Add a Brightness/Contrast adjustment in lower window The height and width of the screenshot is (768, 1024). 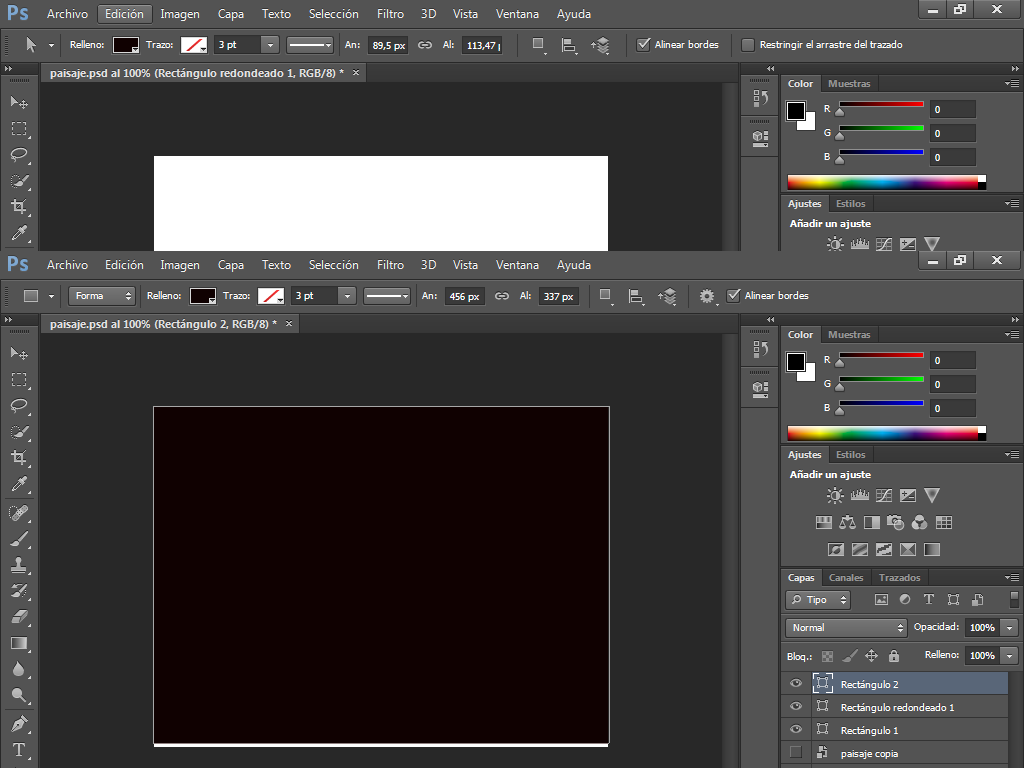pyautogui.click(x=835, y=496)
